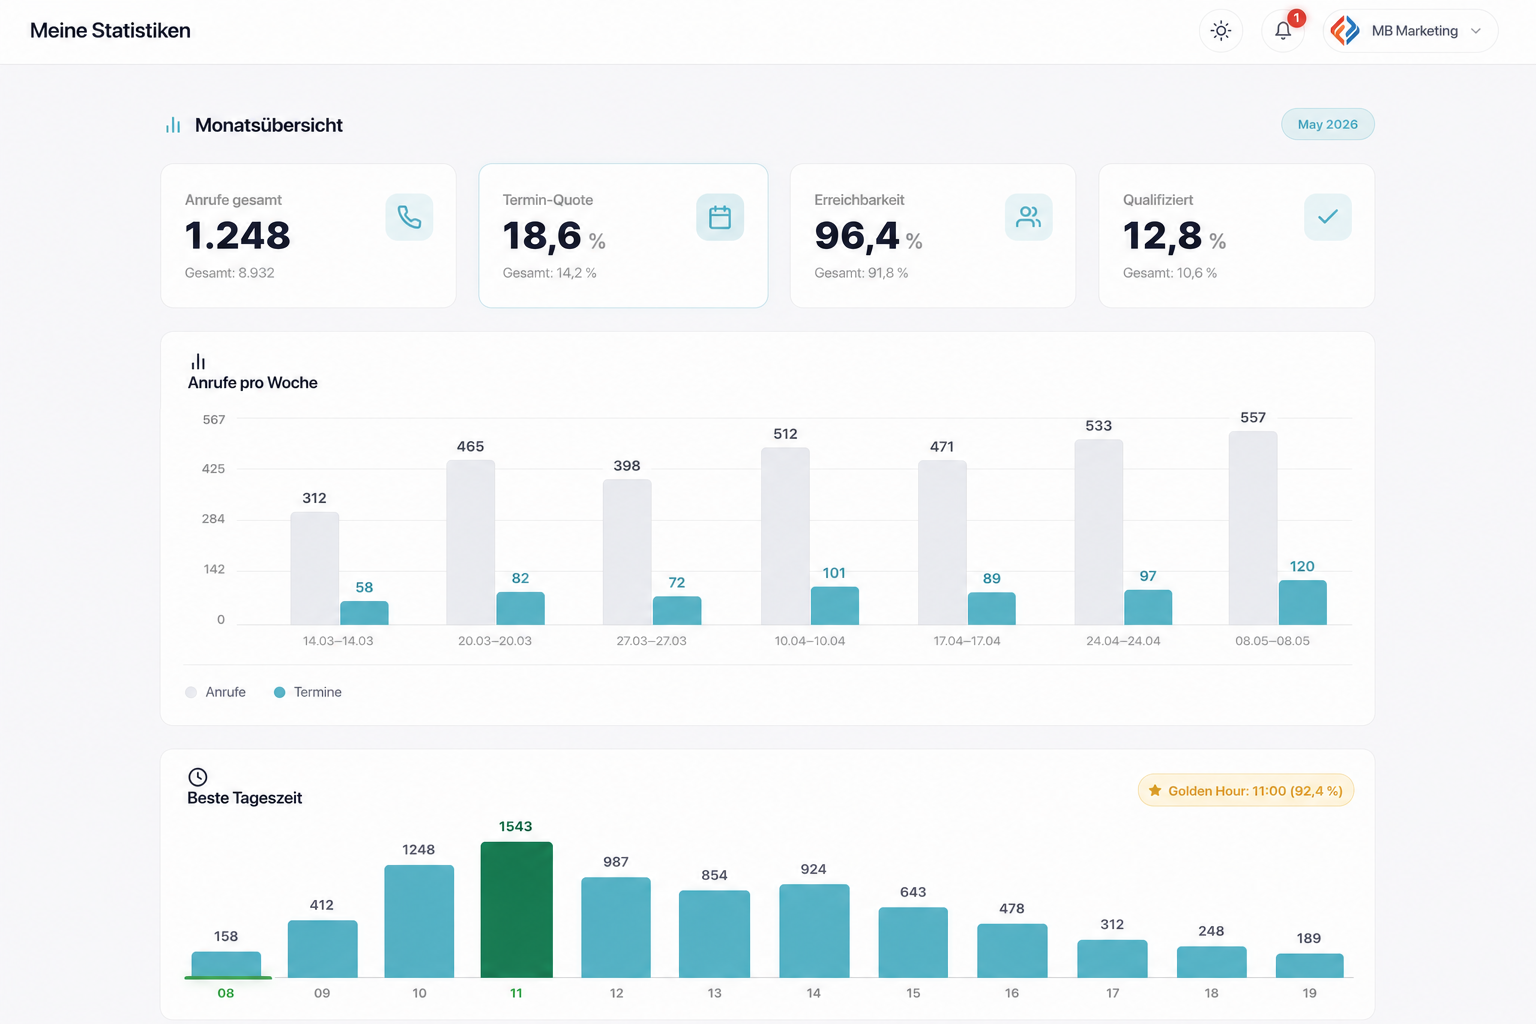The image size is (1536, 1024).
Task: Click the MB Marketing logo icon
Action: 1346,31
